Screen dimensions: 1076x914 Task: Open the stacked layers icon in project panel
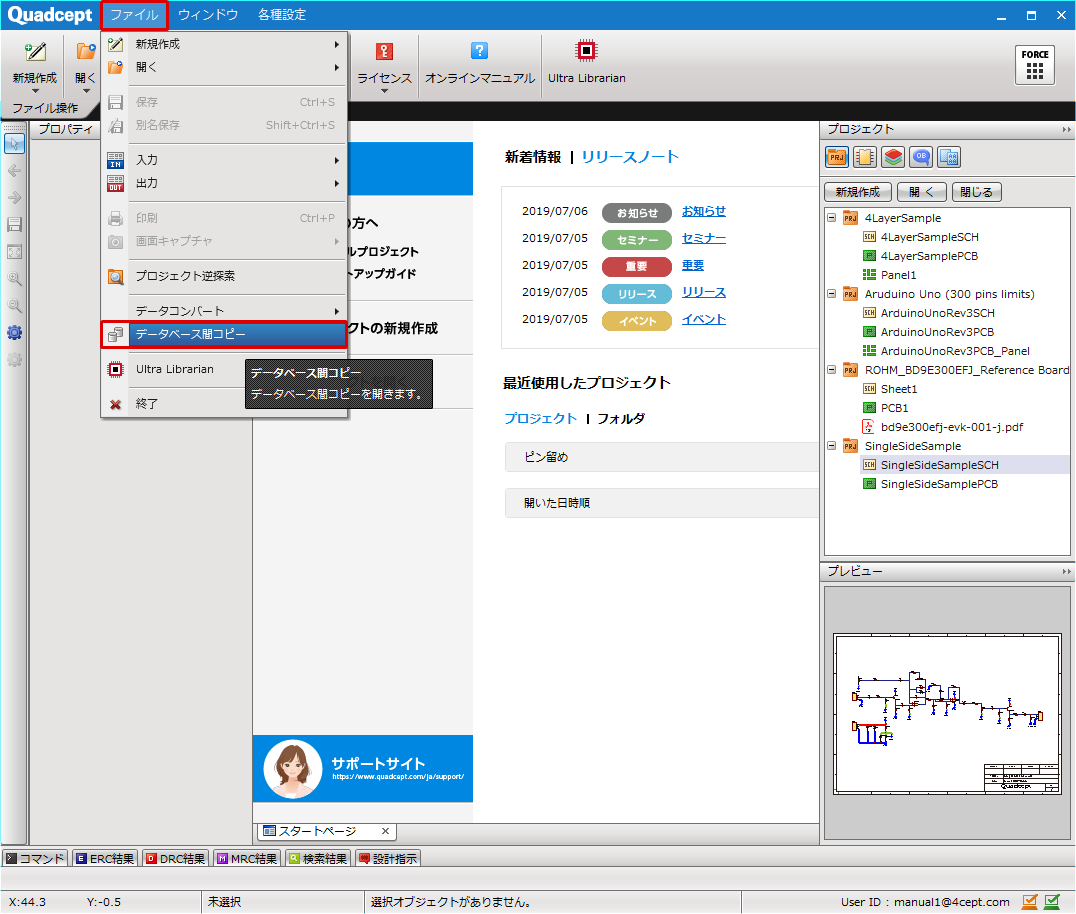point(893,157)
